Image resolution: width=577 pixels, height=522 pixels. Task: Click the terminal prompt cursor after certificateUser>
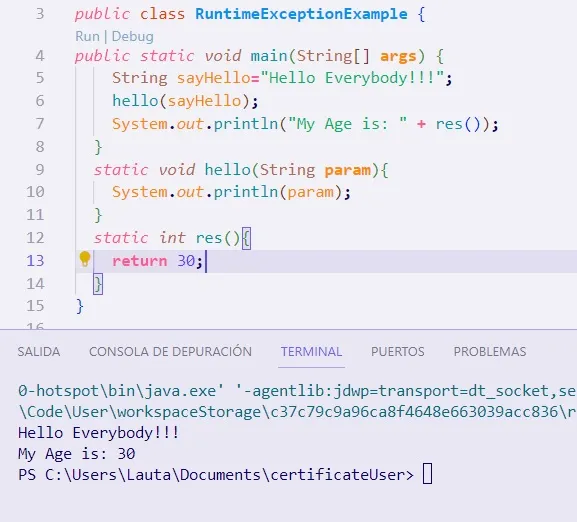(427, 474)
